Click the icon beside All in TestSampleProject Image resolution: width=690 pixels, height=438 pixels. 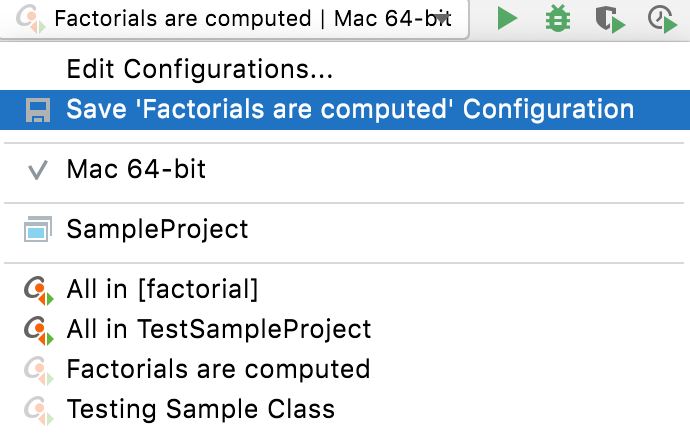tap(37, 330)
